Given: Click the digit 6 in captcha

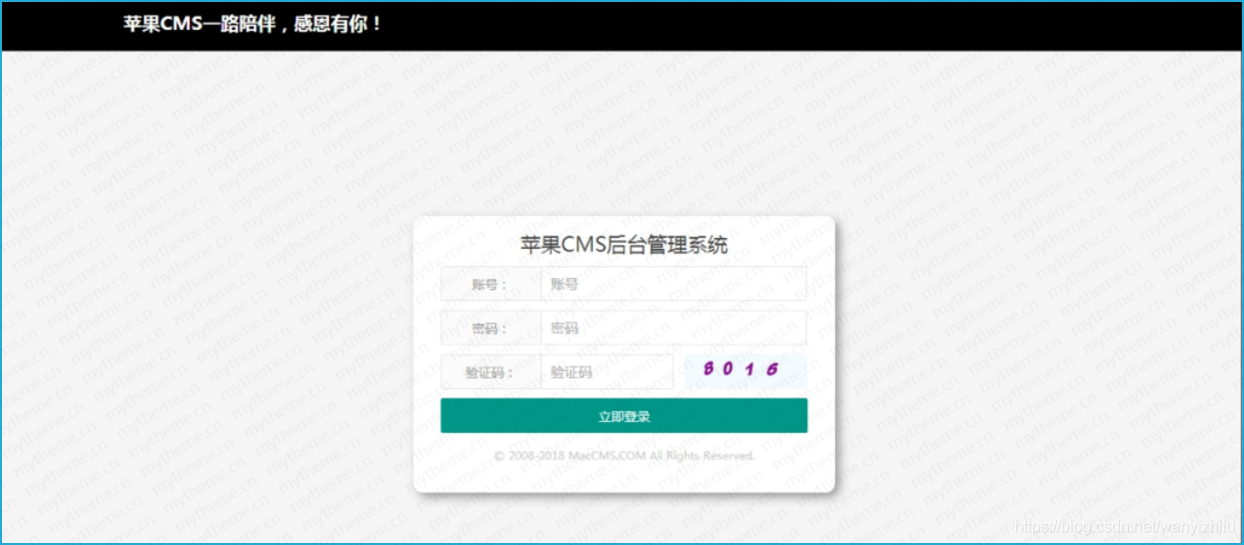Looking at the screenshot, I should (x=773, y=369).
